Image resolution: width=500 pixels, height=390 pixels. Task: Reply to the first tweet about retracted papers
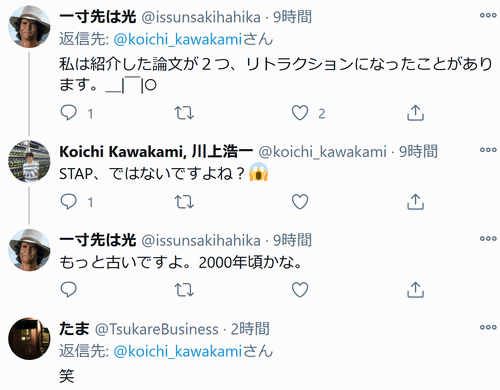[69, 113]
